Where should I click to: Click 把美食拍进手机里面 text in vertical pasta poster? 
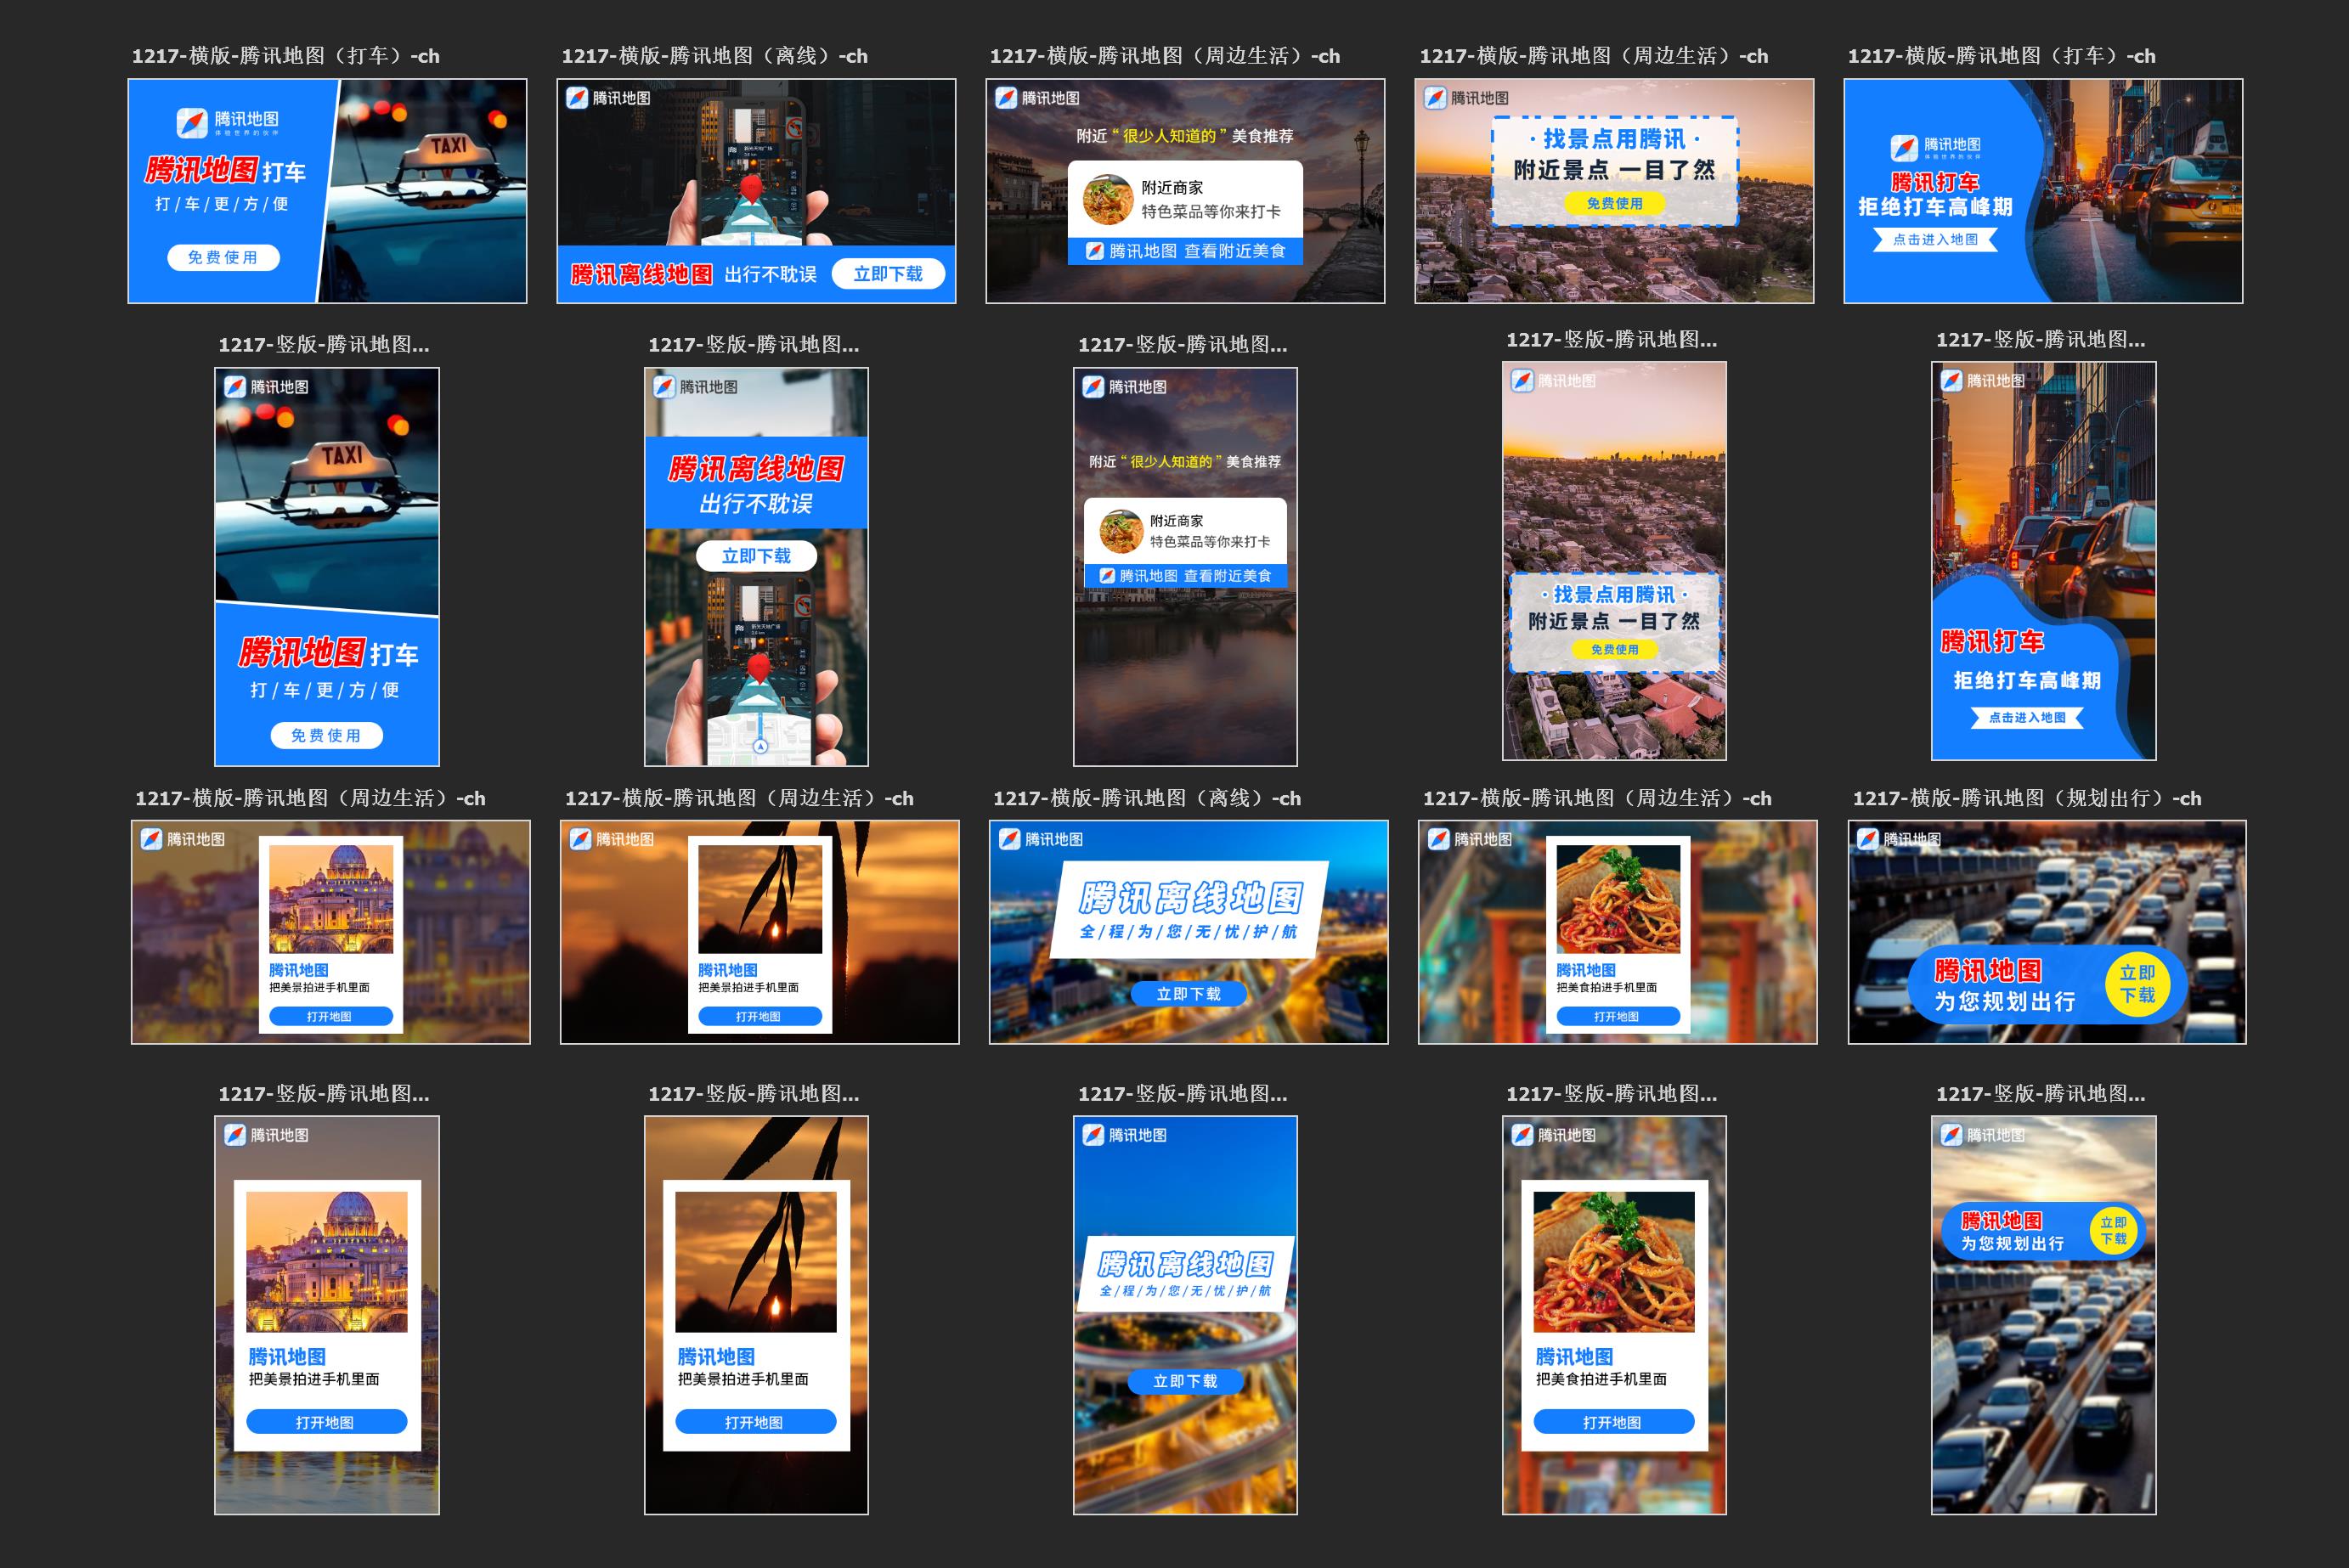tap(1601, 1379)
